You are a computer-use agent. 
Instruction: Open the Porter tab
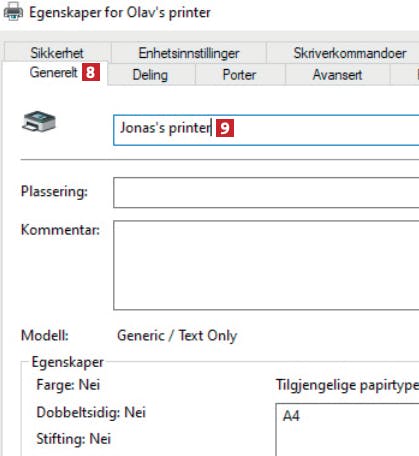coord(239,75)
